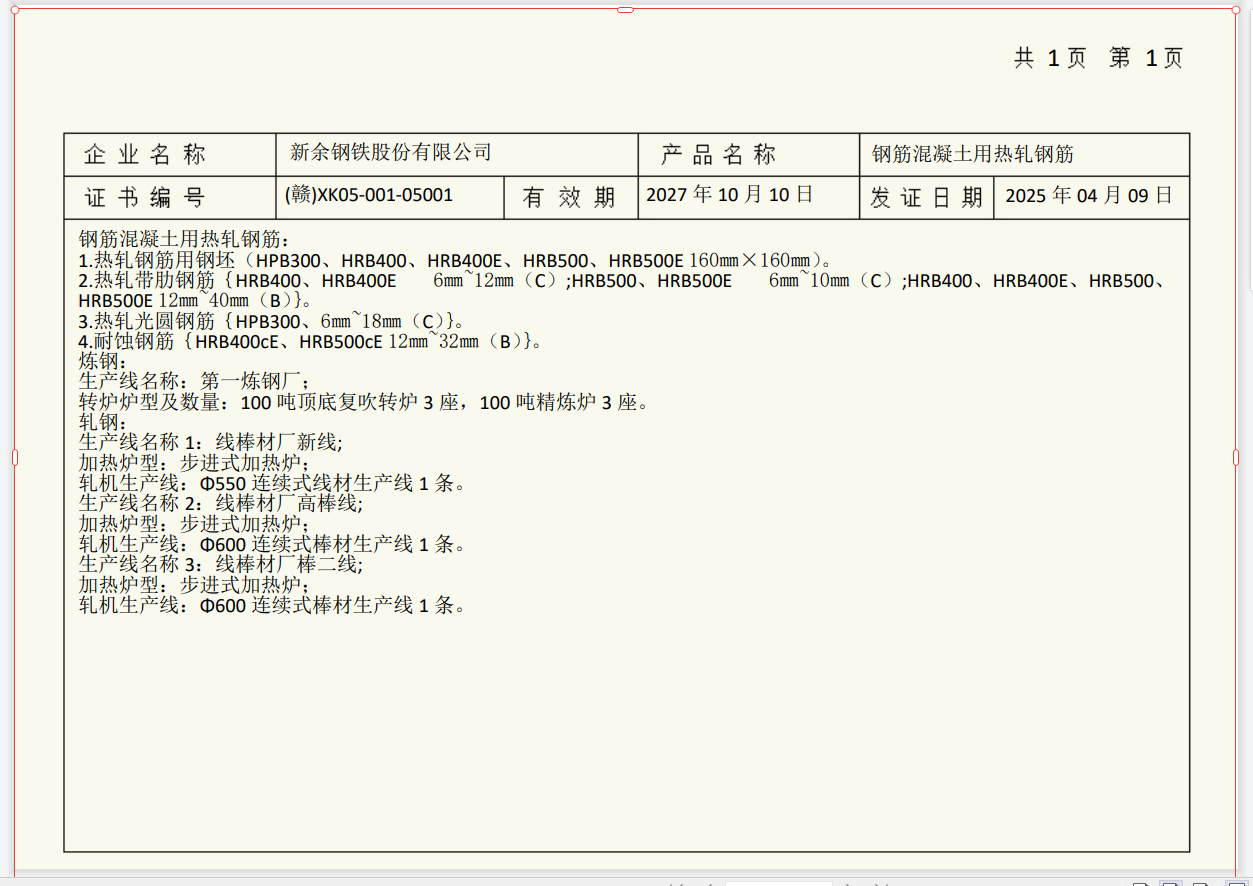The height and width of the screenshot is (886, 1253).
Task: Select the company name 新余钢铁股份有限公司 cell
Action: [391, 153]
